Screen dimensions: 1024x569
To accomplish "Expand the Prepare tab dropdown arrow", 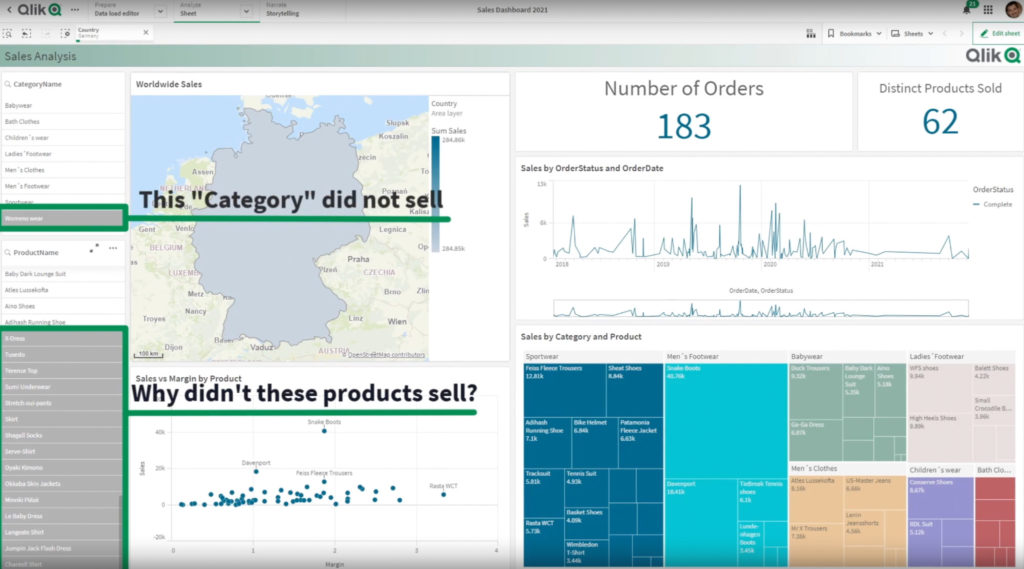I will [160, 11].
